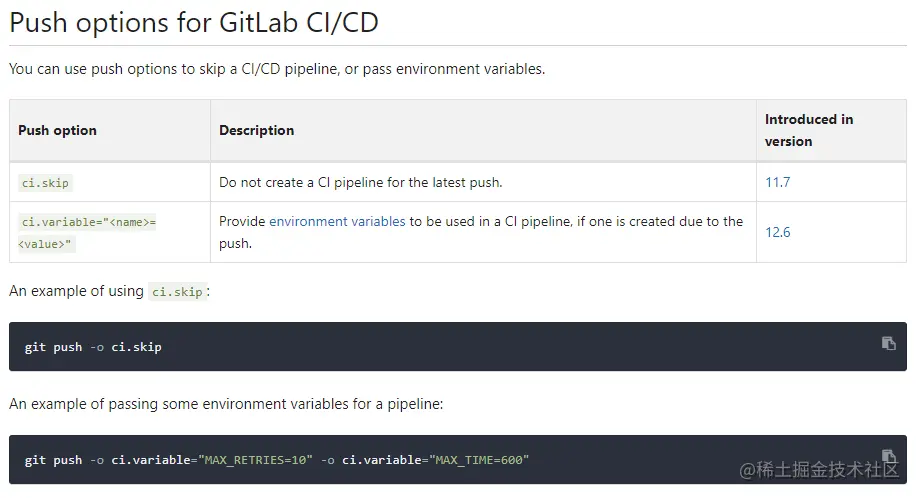918x498 pixels.
Task: Click the intro paragraph about push options
Action: coord(276,69)
